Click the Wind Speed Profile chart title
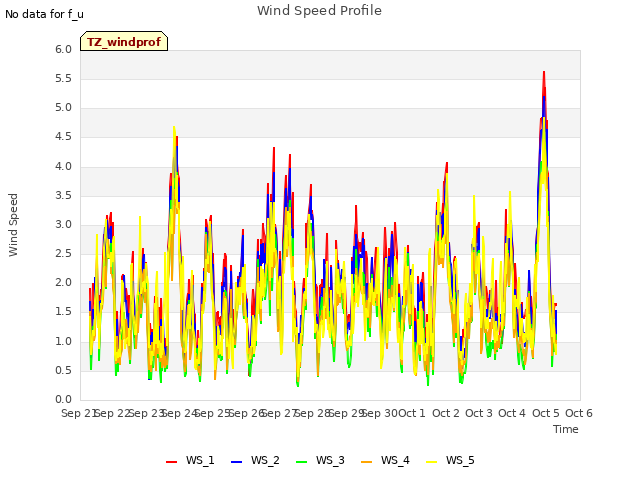640x480 pixels. (319, 11)
